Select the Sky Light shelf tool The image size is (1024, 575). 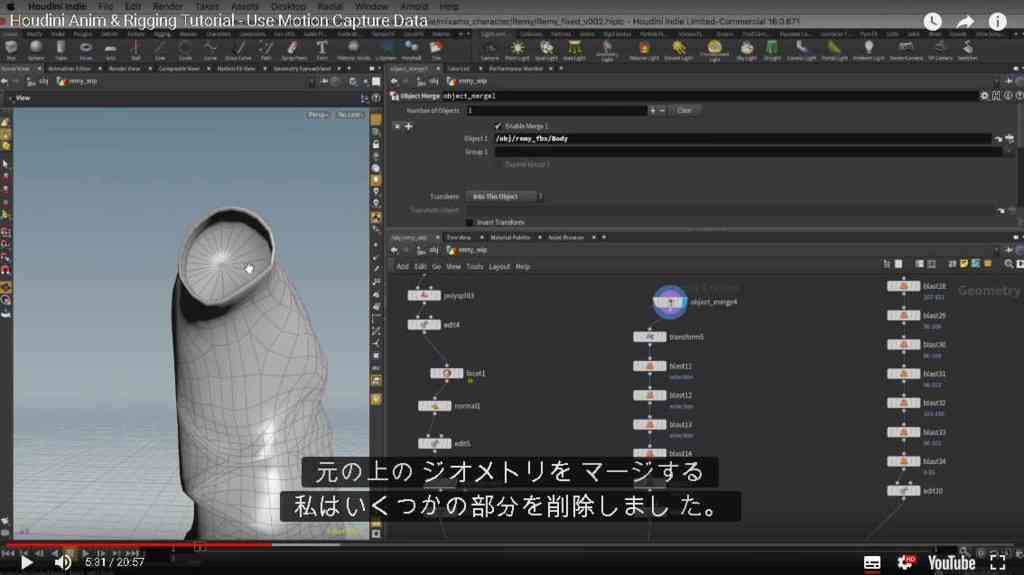[x=746, y=50]
